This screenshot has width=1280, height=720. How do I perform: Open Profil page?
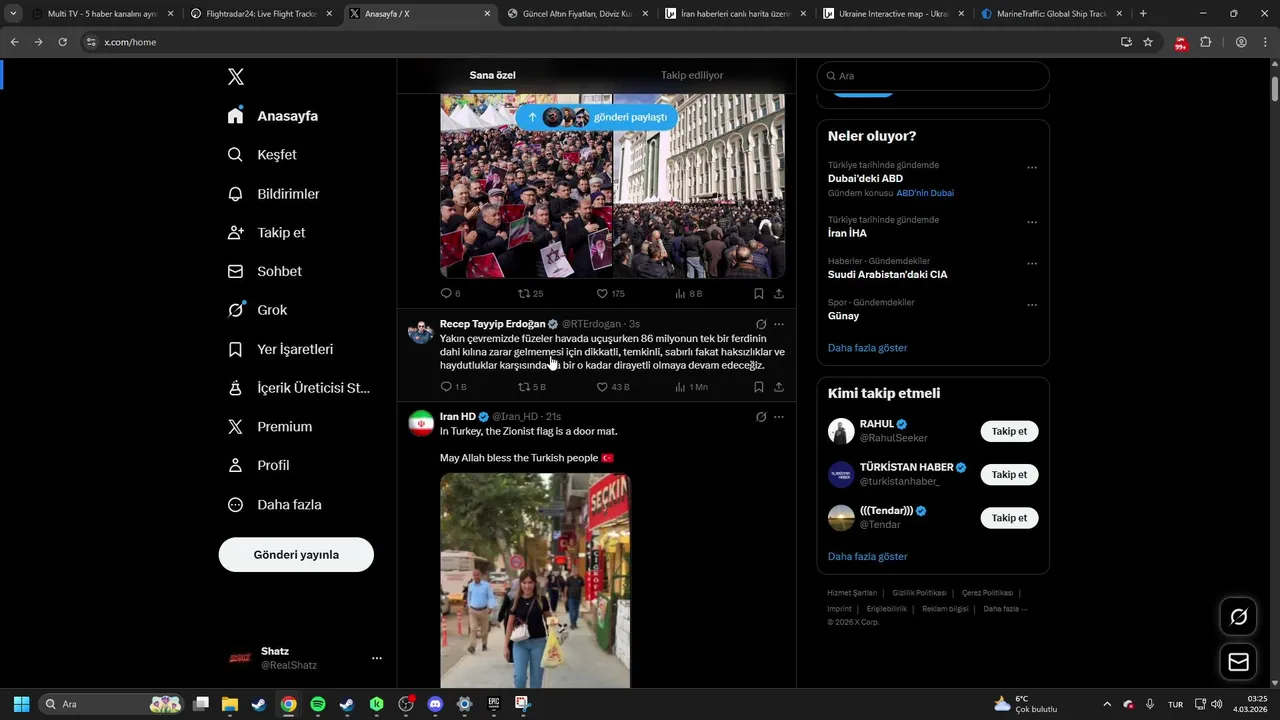(x=258, y=466)
